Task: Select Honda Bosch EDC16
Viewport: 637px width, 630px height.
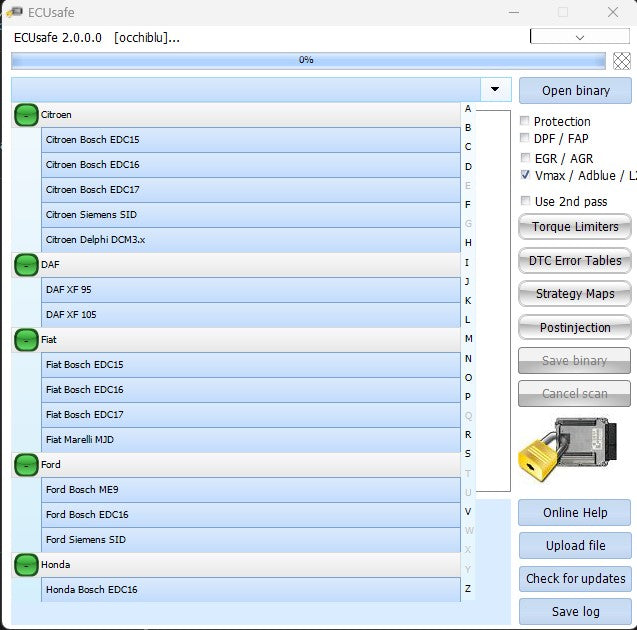Action: click(251, 590)
